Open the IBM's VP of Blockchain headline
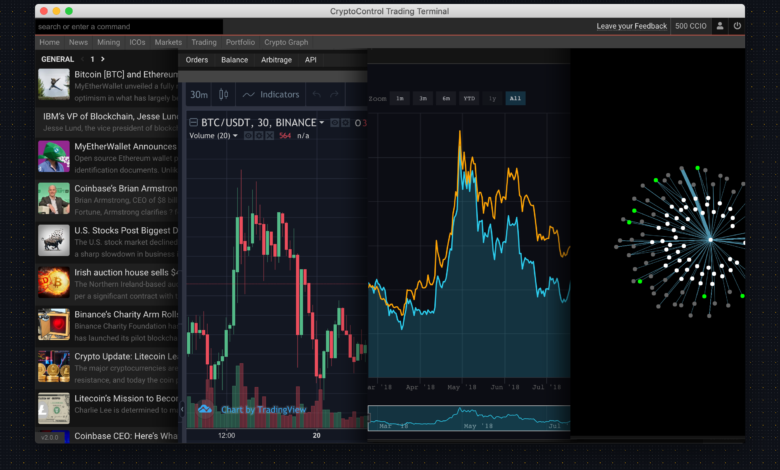Viewport: 780px width, 470px height. coord(110,116)
